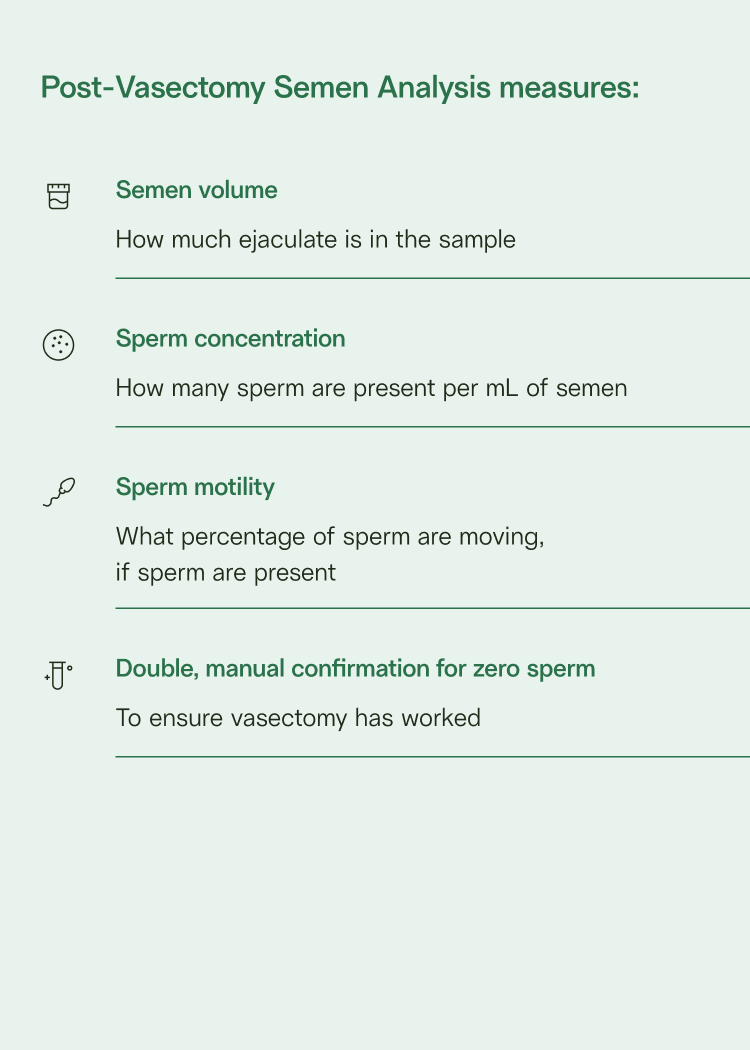Screen dimensions: 750x1050
Task: Click divider line below Sperm motility section
Action: [x=433, y=608]
